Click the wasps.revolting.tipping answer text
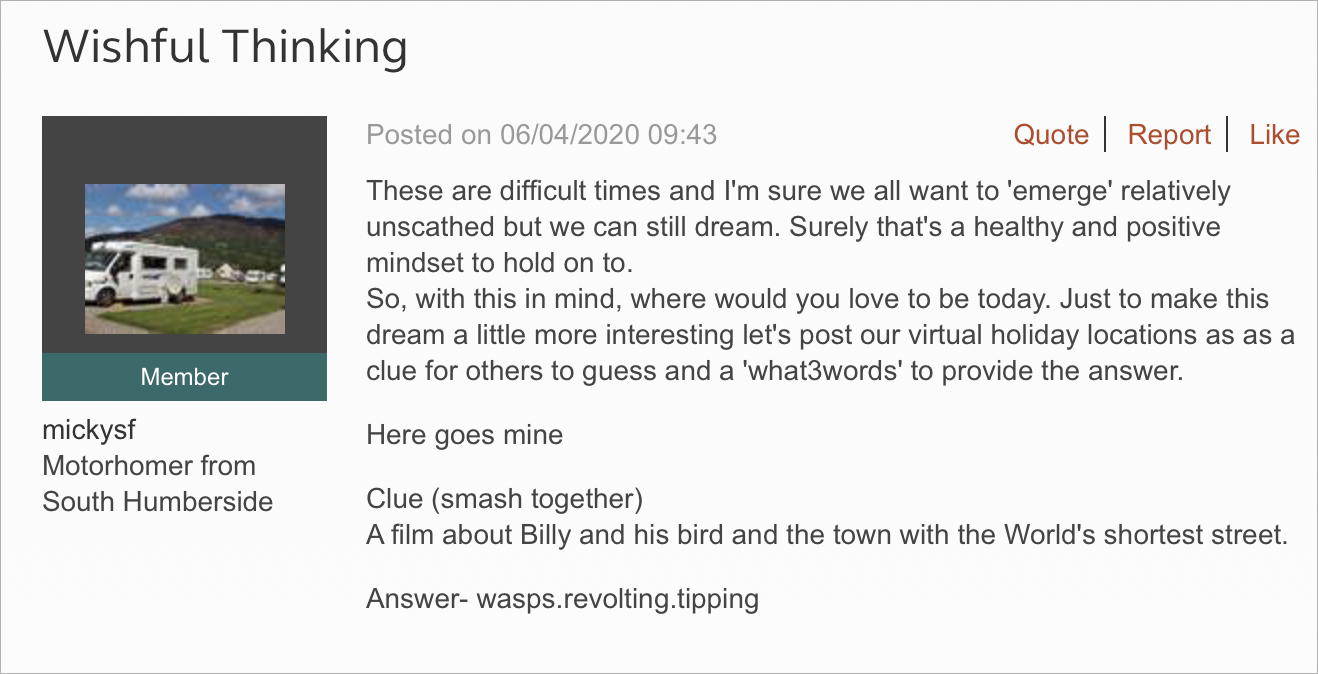This screenshot has width=1318, height=674. [x=618, y=599]
